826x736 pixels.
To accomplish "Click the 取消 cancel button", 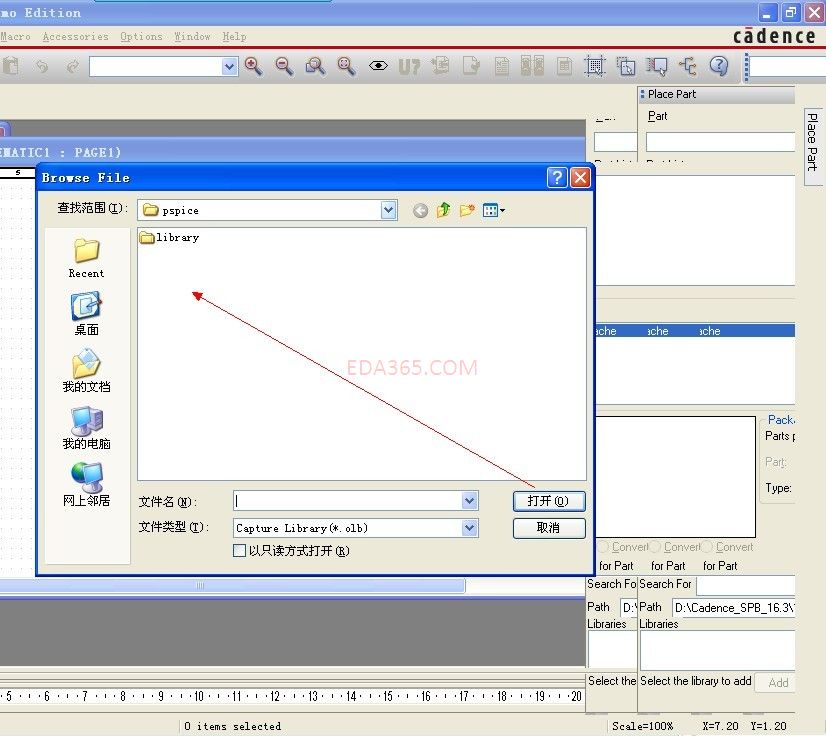I will 549,528.
